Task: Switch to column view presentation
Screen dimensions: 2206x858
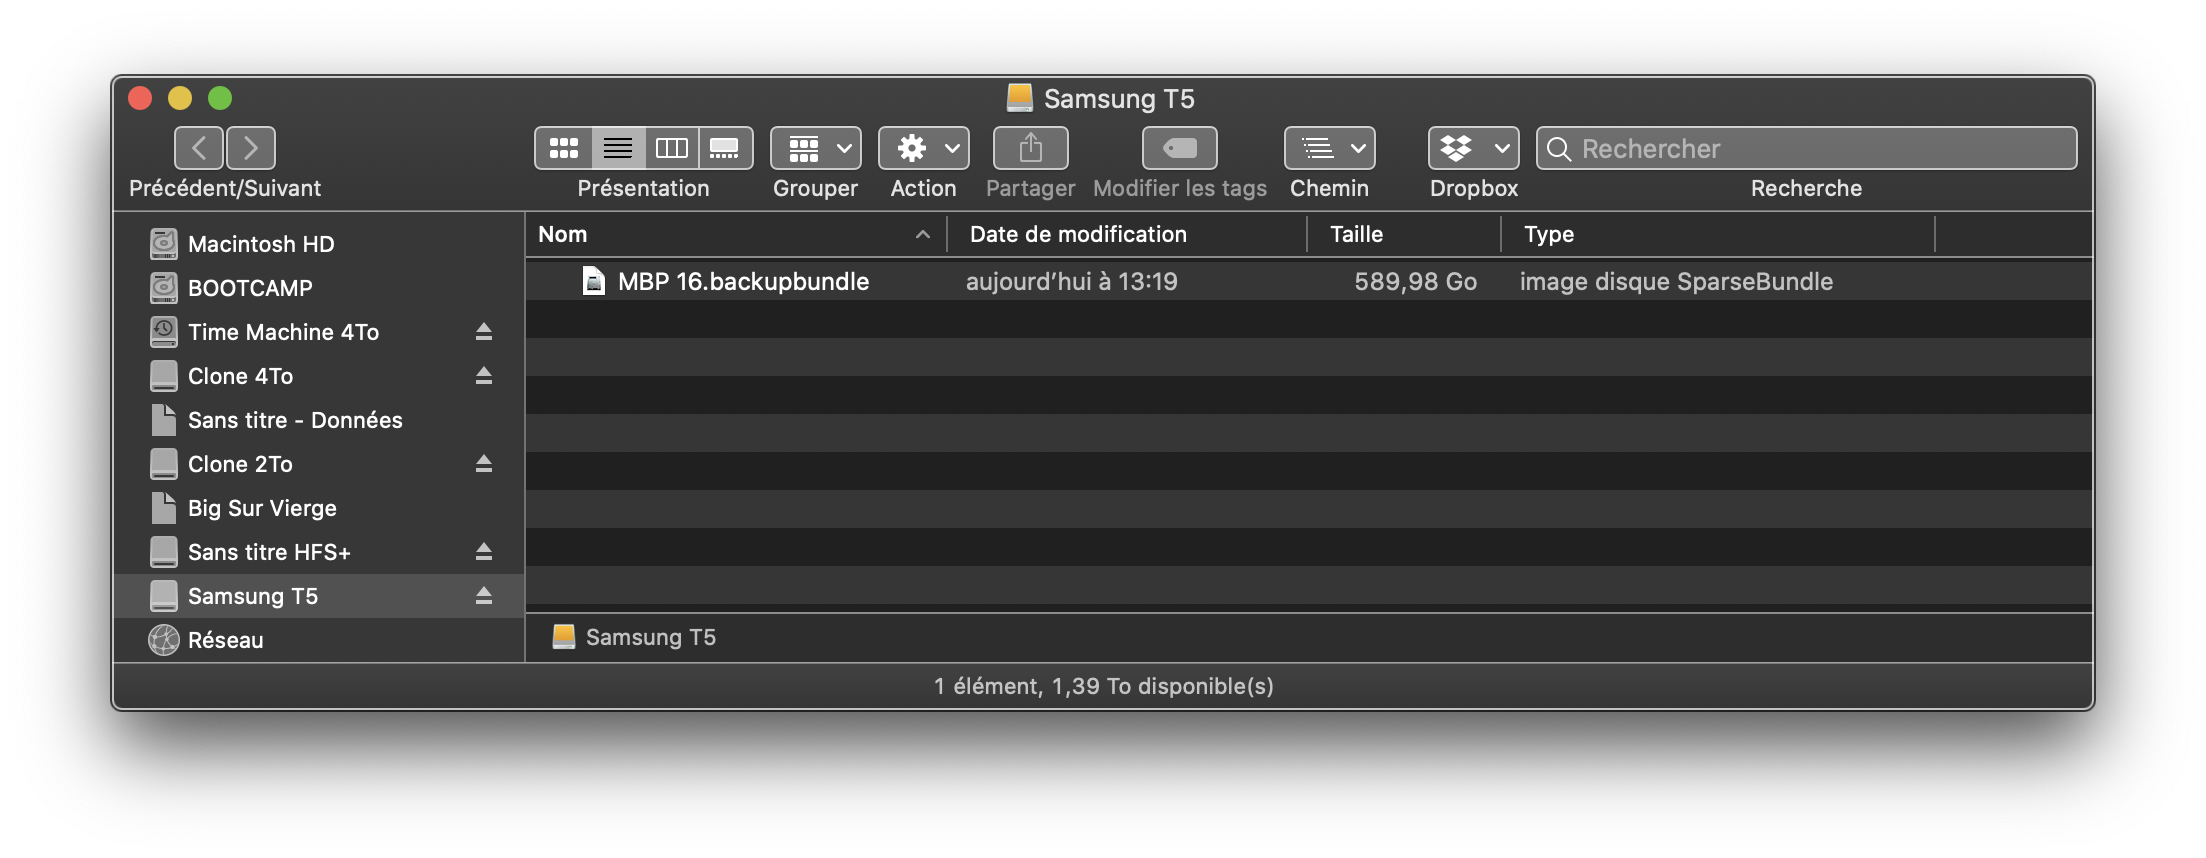Action: 672,148
